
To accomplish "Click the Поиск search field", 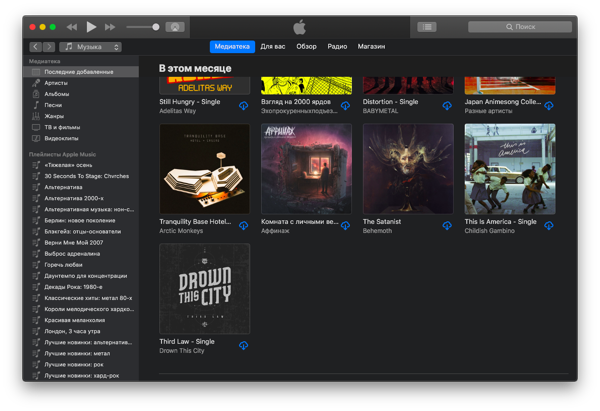I will point(520,27).
